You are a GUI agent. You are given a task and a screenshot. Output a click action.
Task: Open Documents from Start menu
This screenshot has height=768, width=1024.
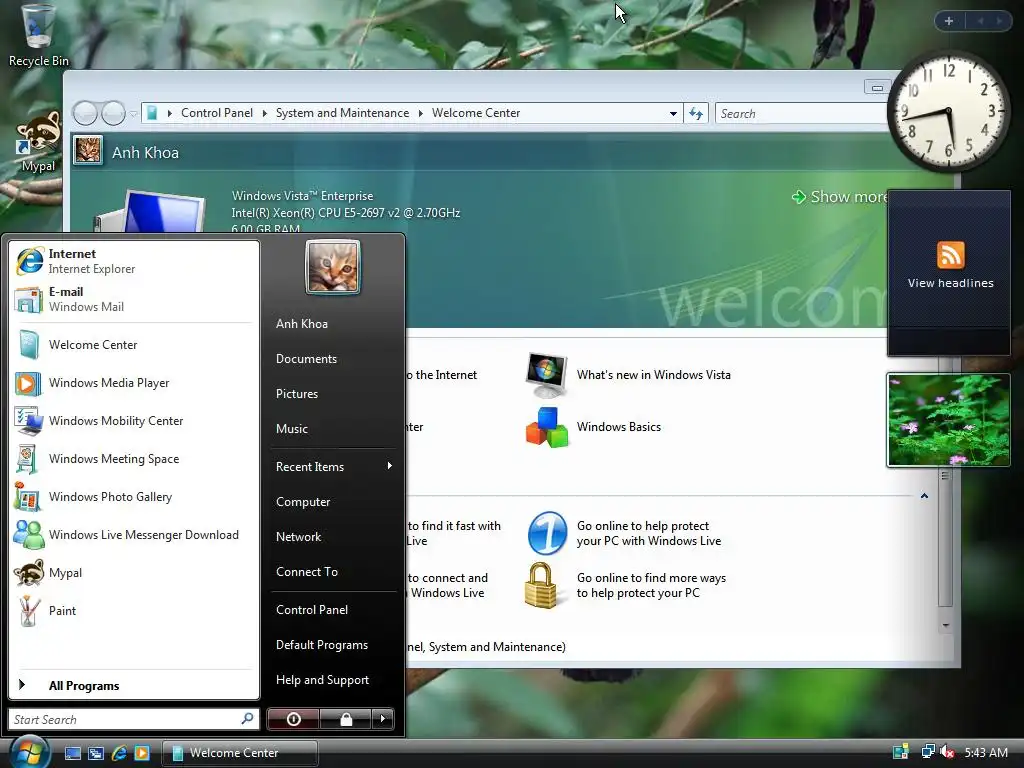334,359
